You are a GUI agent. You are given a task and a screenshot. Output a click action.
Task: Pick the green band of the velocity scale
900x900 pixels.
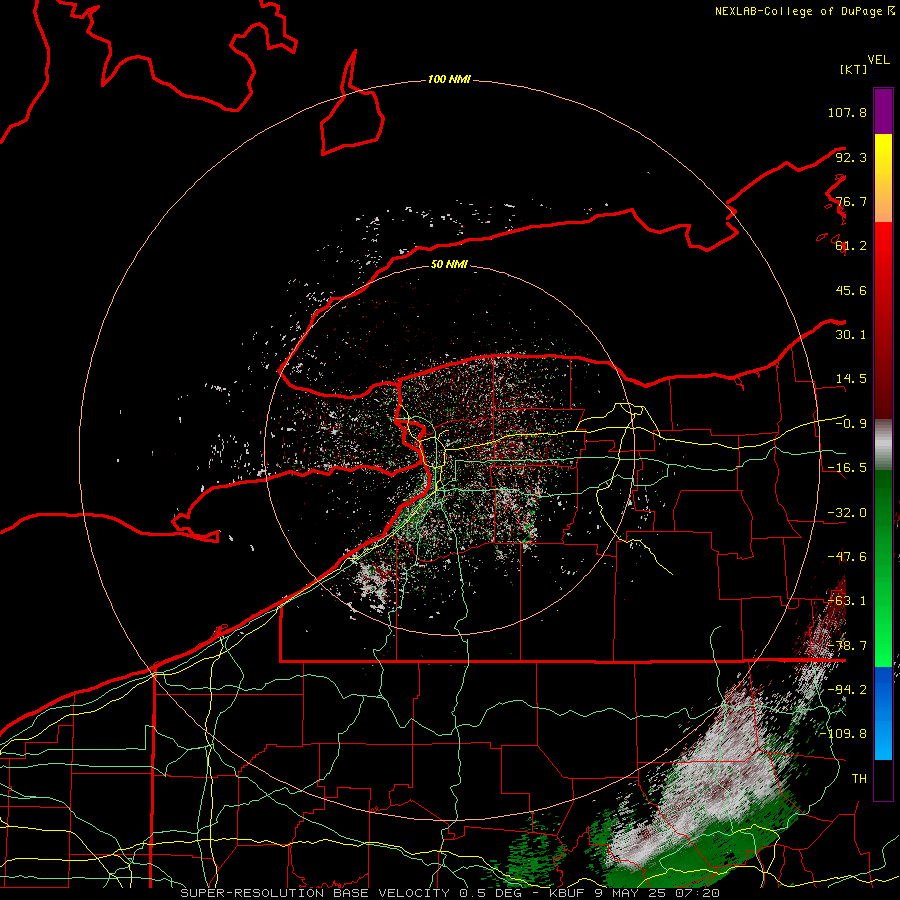tap(883, 568)
